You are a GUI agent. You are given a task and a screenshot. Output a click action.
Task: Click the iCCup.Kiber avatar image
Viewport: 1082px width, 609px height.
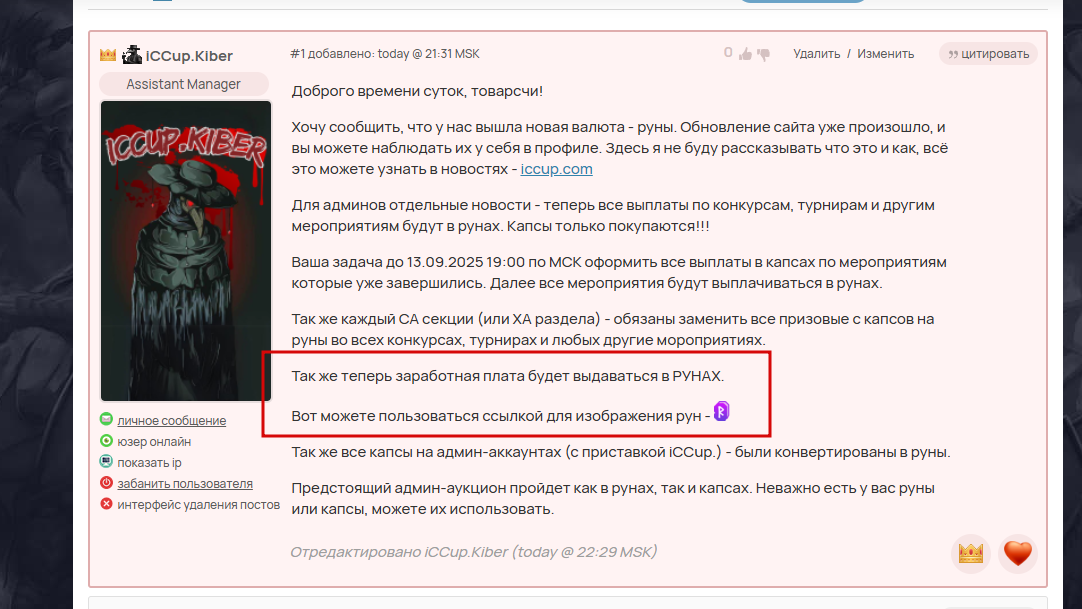click(186, 251)
